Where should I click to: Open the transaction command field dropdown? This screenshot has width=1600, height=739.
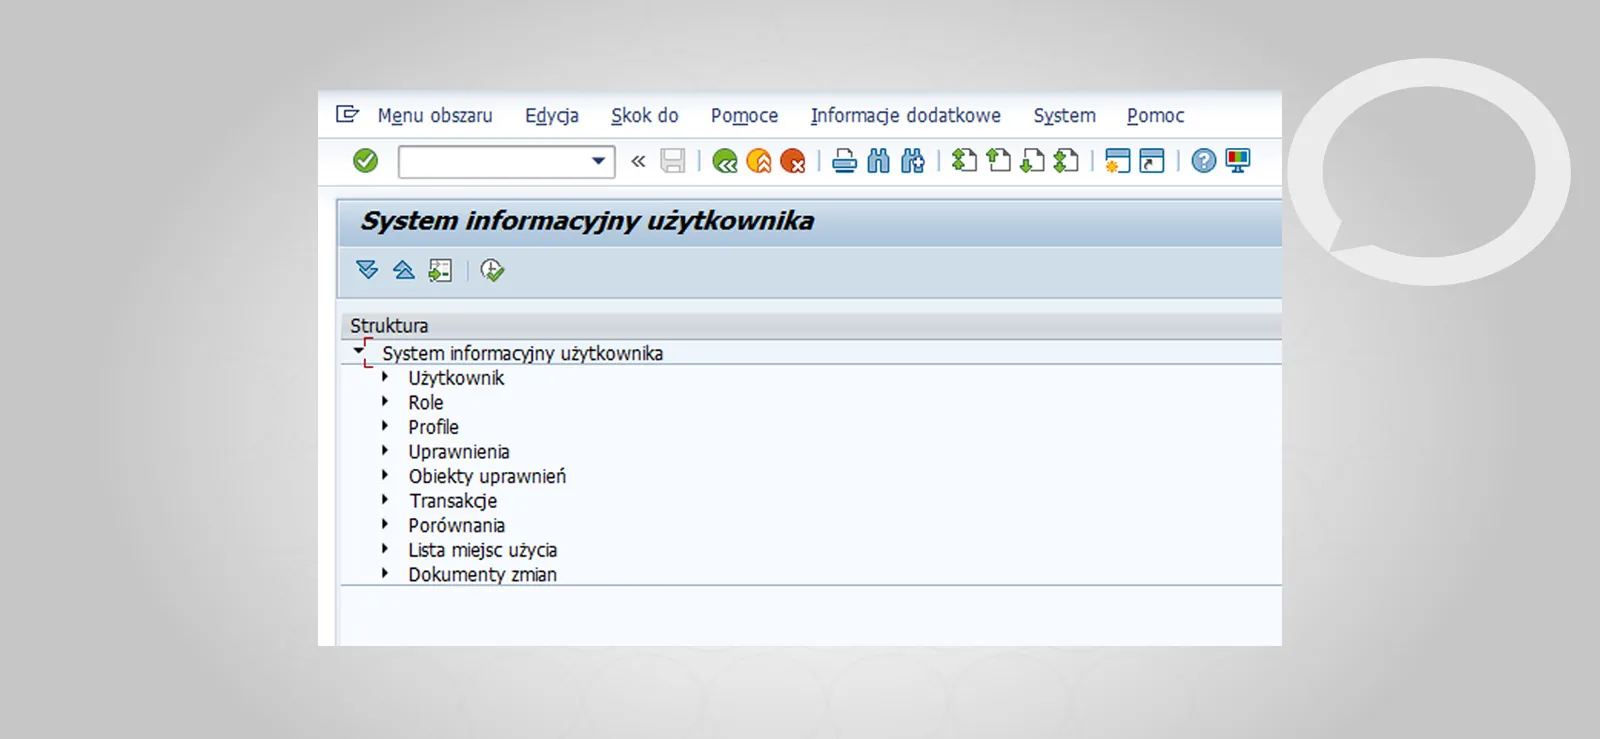[598, 161]
